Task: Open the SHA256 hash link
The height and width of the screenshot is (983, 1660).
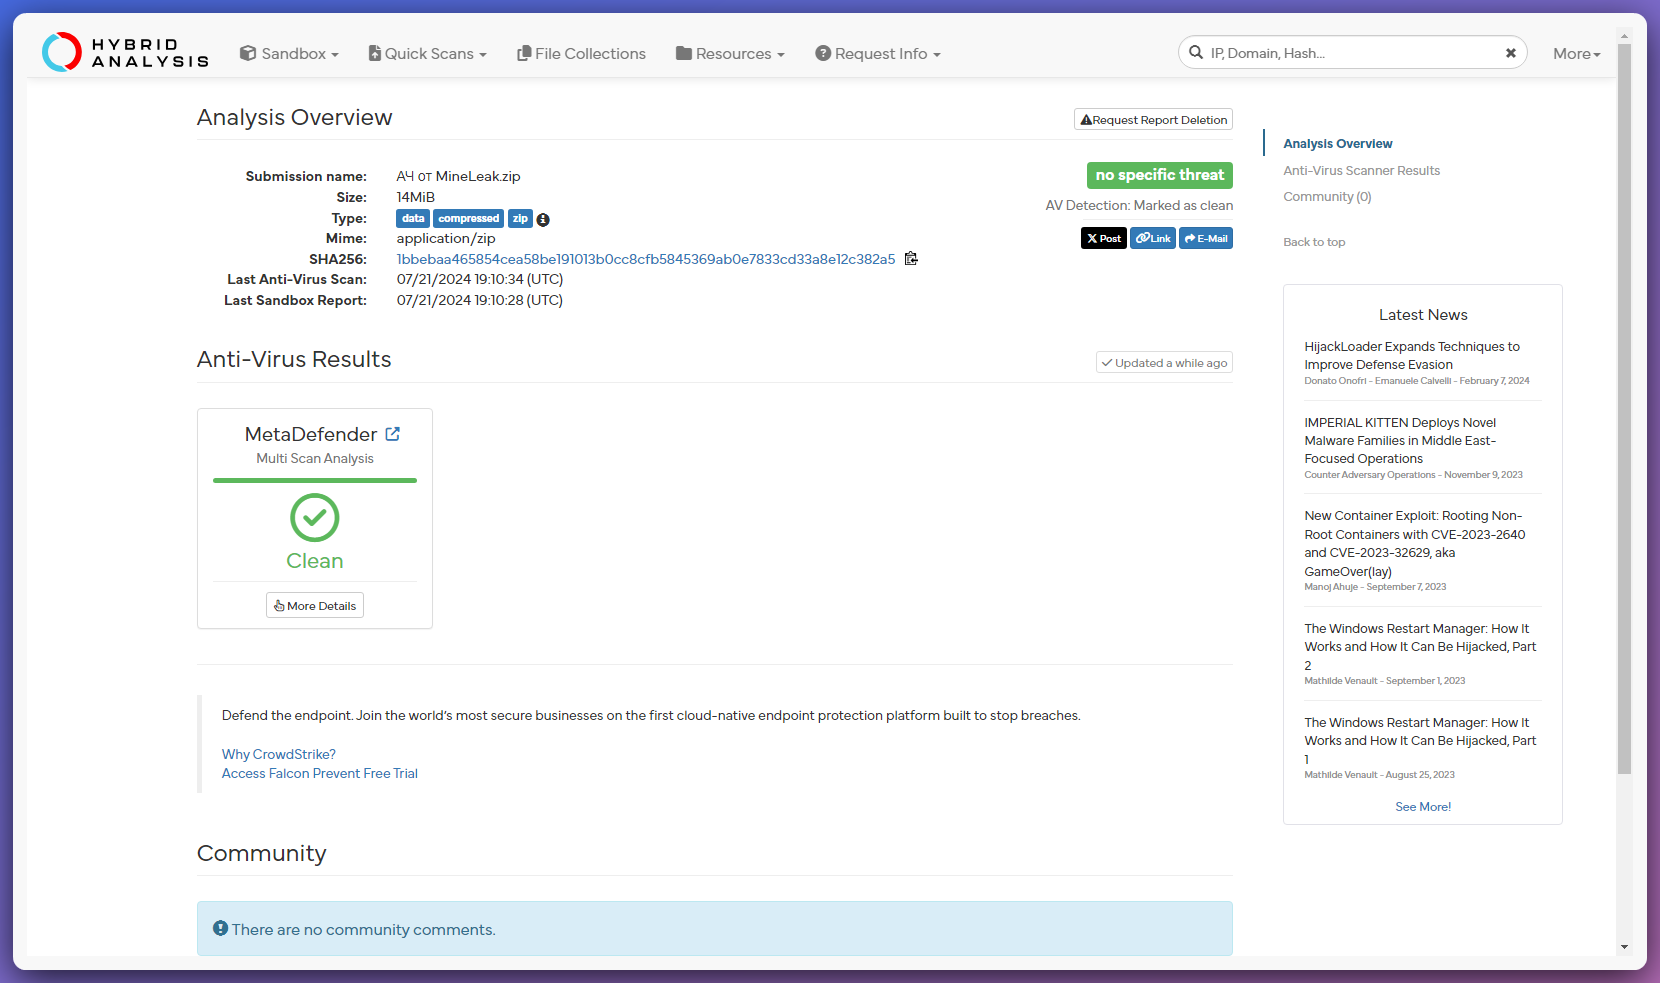Action: coord(646,259)
